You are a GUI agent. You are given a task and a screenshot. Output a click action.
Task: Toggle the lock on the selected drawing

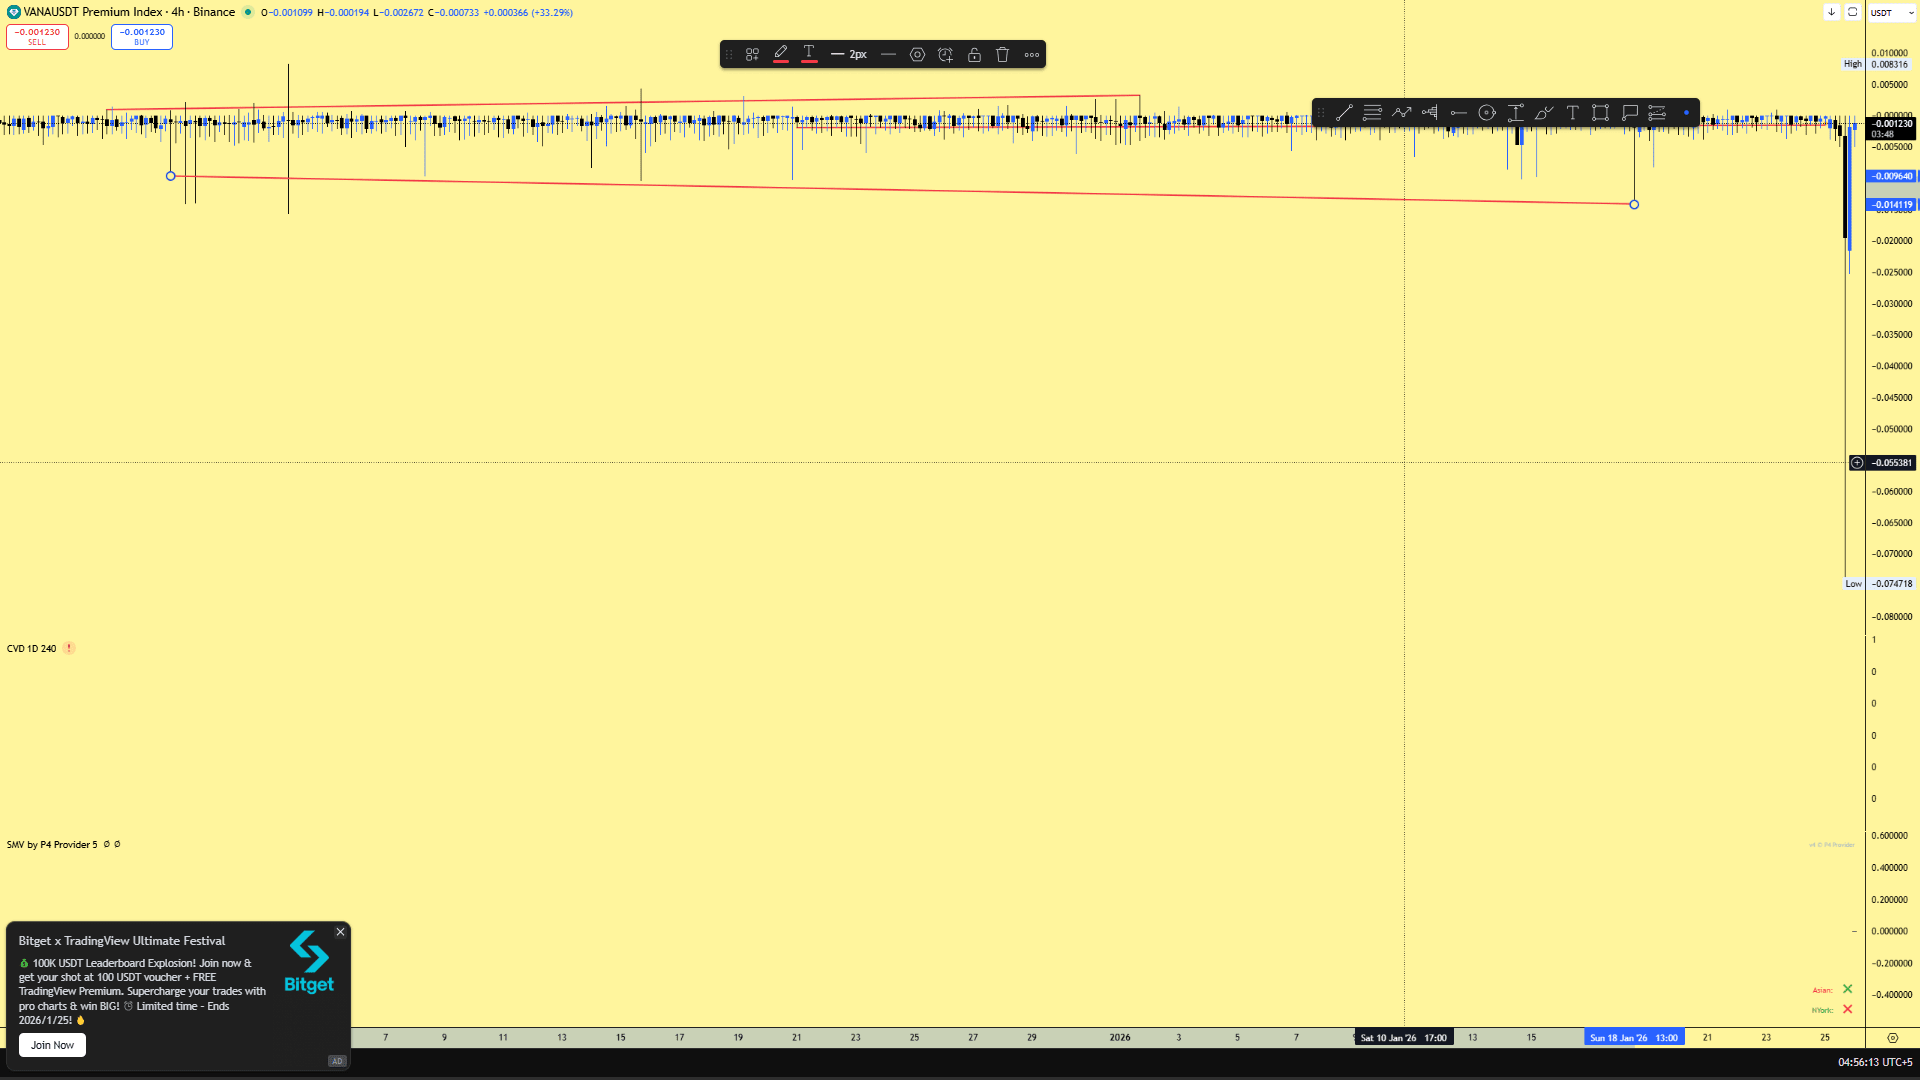pyautogui.click(x=974, y=55)
